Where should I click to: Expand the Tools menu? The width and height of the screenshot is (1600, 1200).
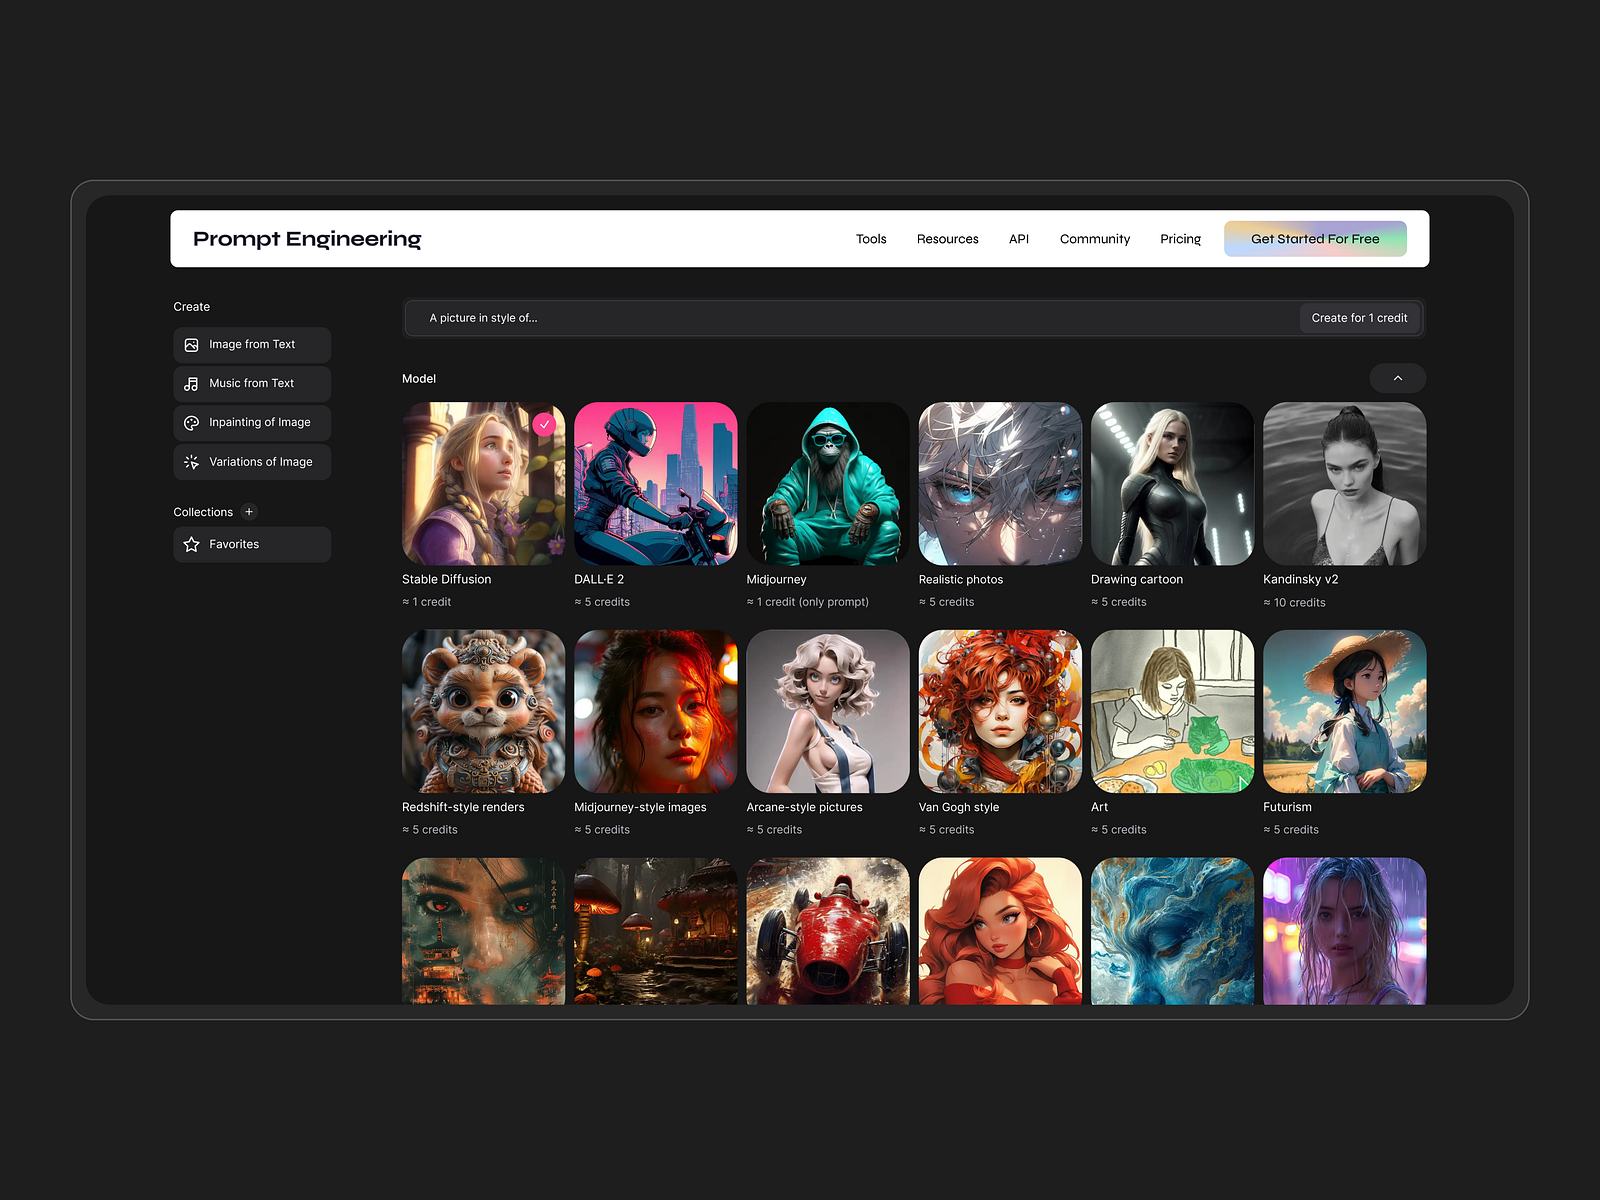click(x=870, y=238)
